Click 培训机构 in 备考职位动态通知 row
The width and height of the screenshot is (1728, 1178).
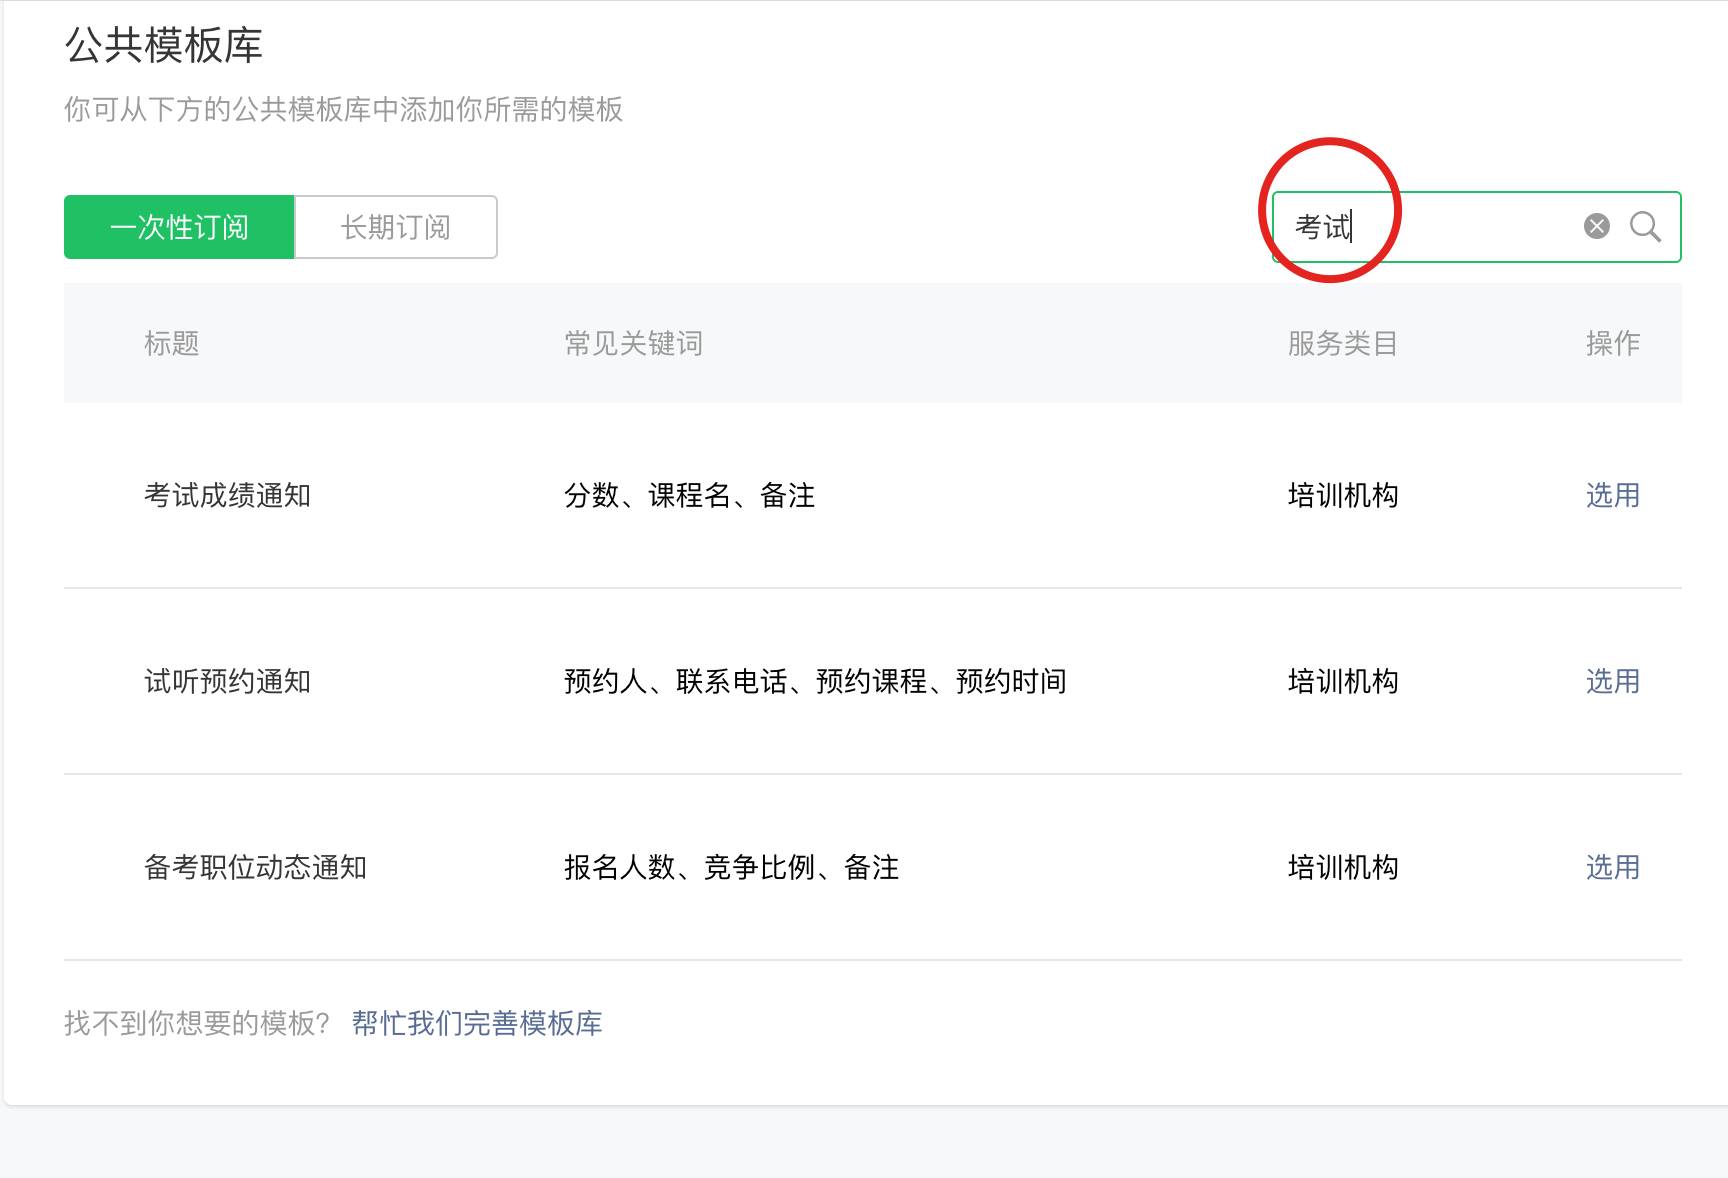(x=1343, y=867)
